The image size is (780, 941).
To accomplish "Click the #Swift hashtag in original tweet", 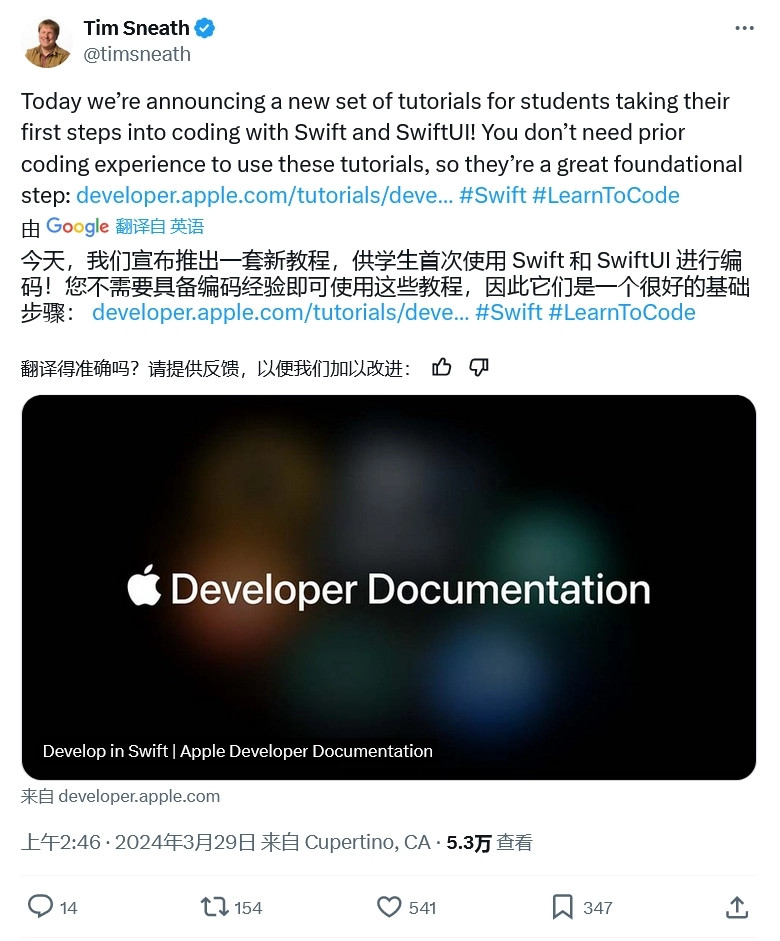I will (493, 196).
